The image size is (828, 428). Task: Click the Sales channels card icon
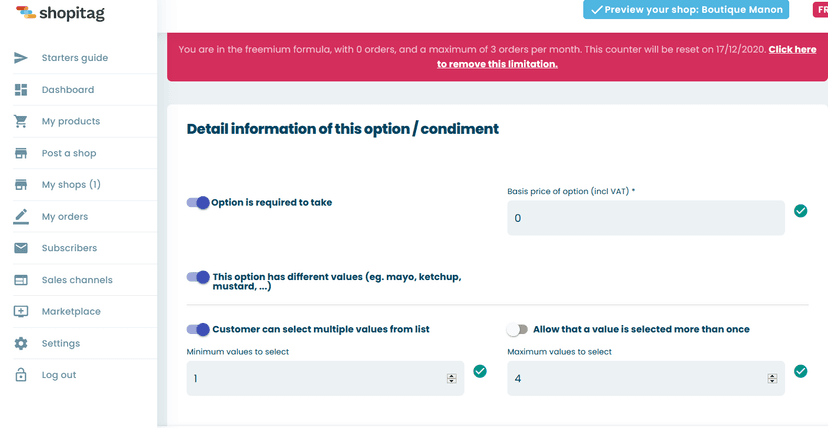click(x=21, y=280)
